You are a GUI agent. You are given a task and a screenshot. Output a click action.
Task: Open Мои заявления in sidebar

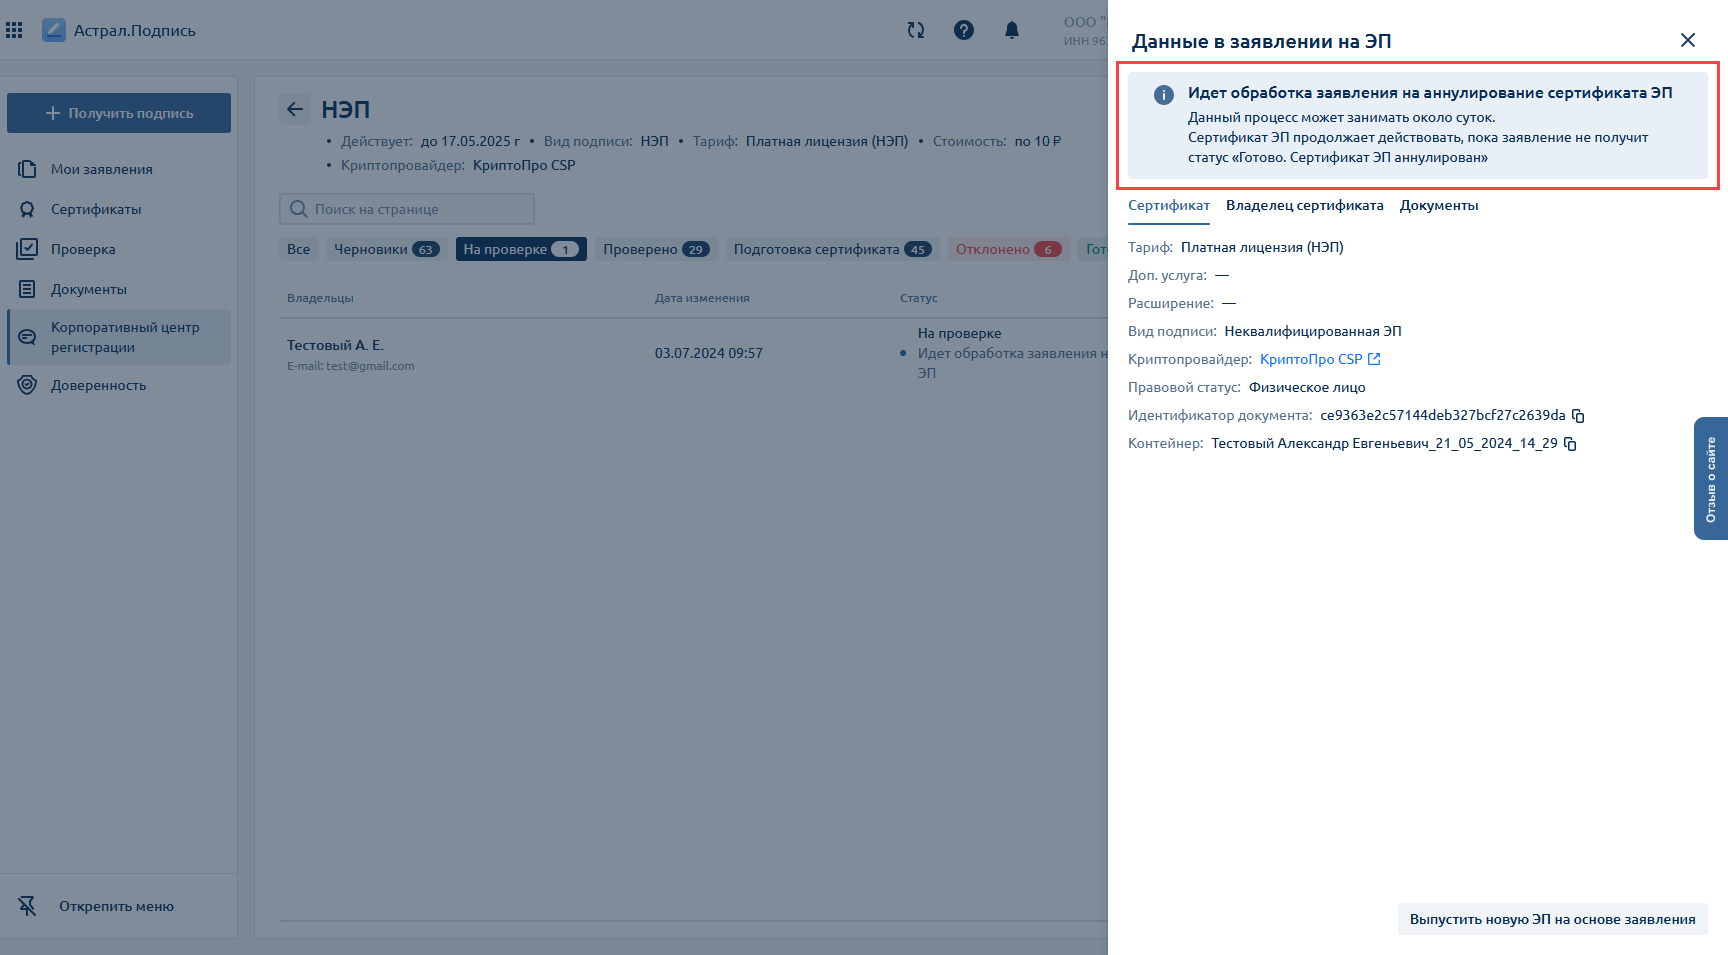tap(119, 169)
